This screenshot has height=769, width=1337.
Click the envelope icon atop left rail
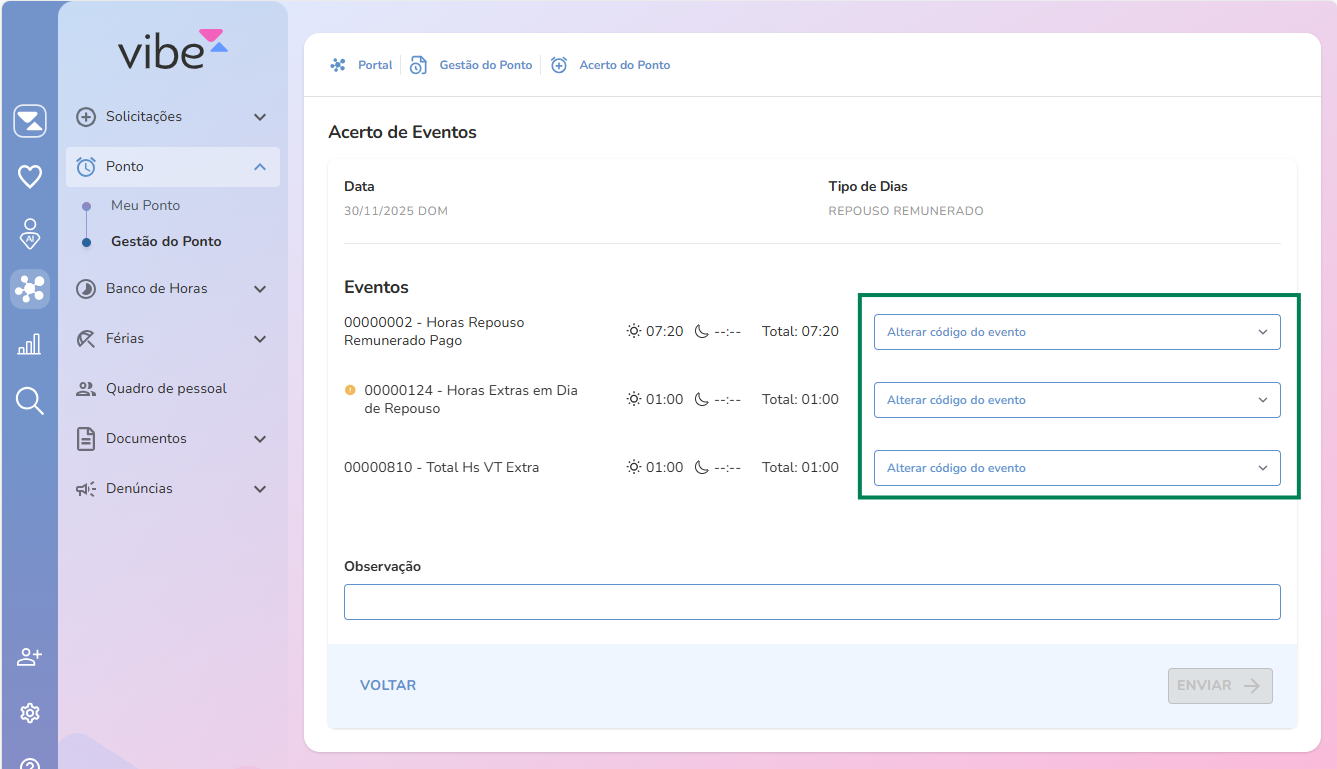pyautogui.click(x=30, y=121)
